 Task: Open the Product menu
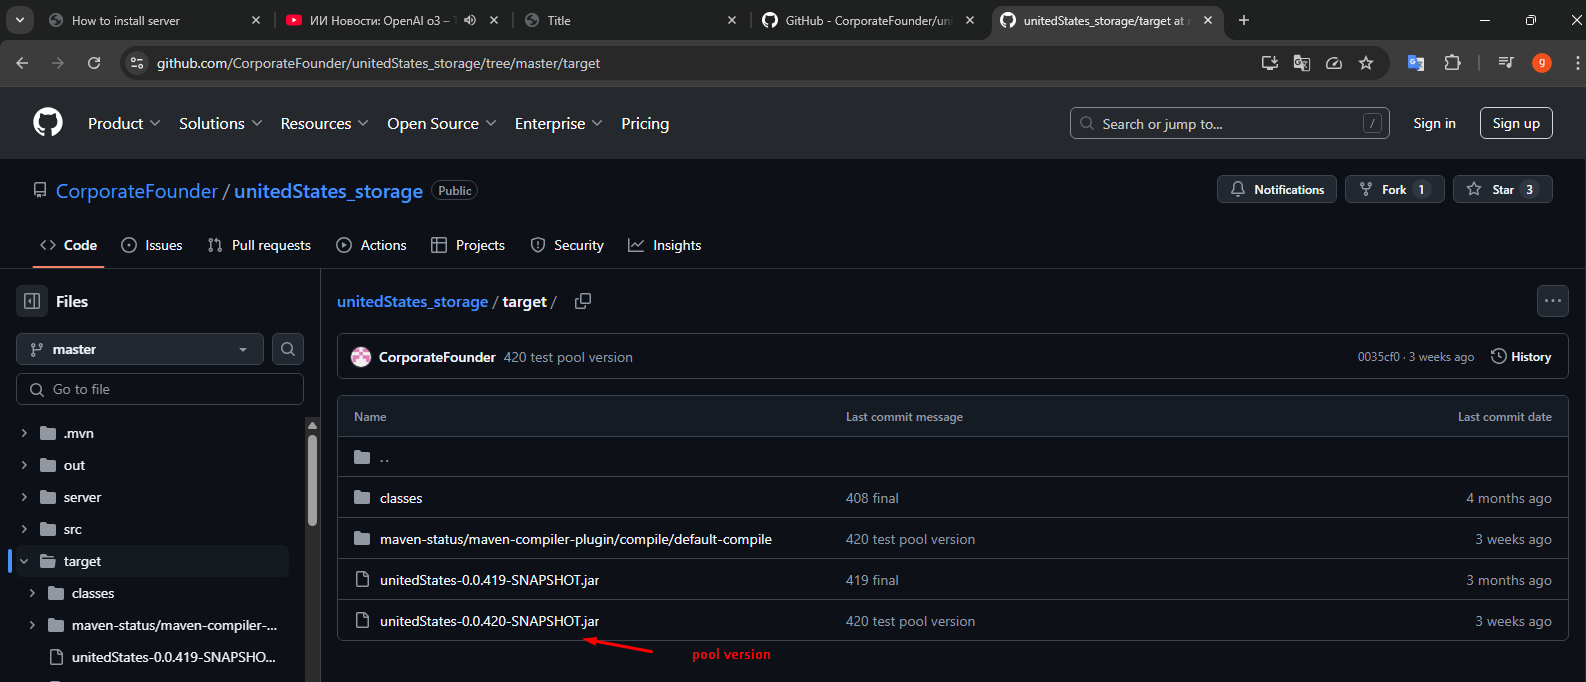point(123,123)
